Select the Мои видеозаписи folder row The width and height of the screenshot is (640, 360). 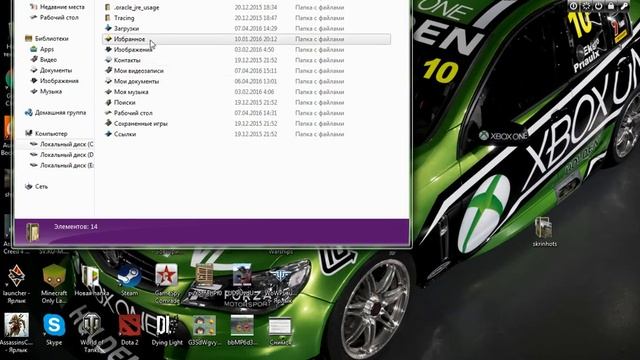click(247, 71)
